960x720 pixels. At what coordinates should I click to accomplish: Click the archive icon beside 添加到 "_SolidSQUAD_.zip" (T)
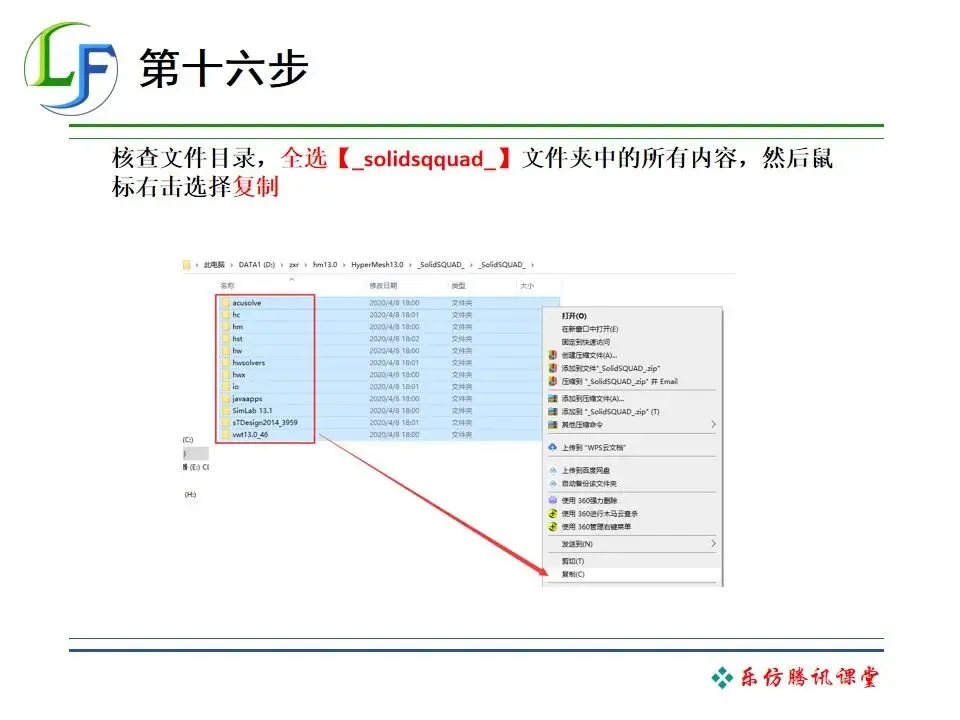552,411
